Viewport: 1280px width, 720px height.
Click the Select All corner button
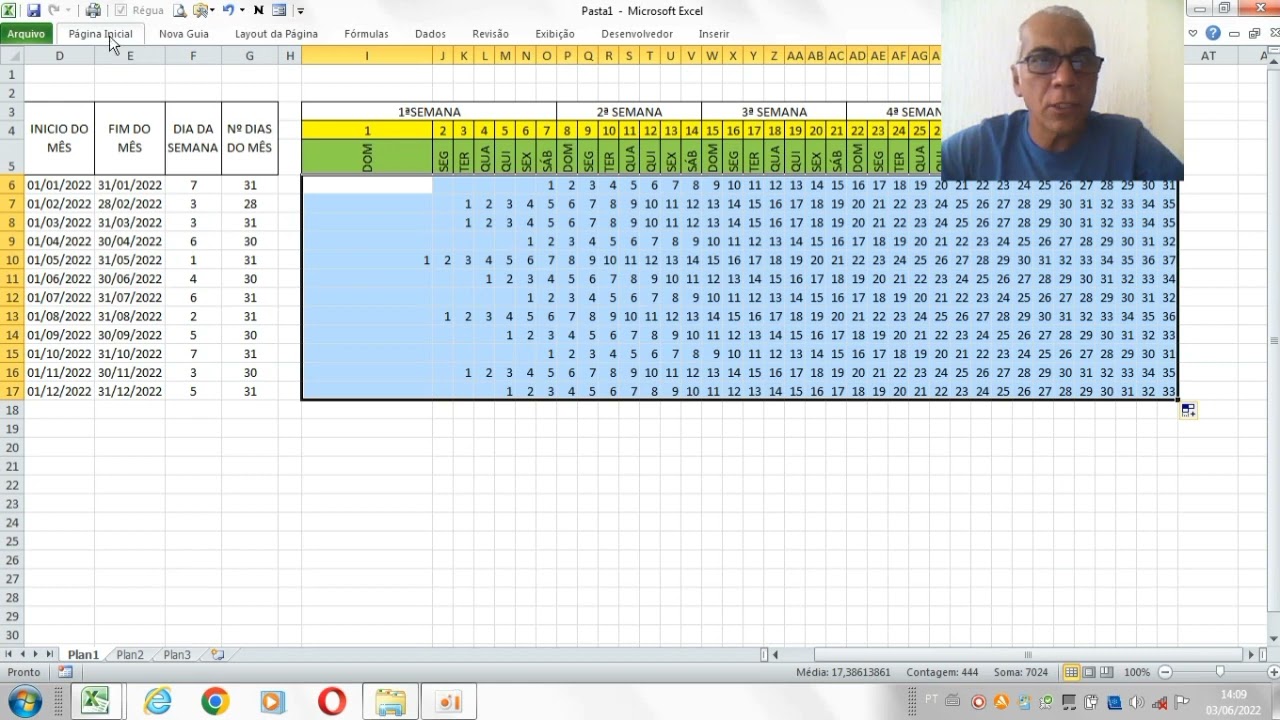[12, 56]
